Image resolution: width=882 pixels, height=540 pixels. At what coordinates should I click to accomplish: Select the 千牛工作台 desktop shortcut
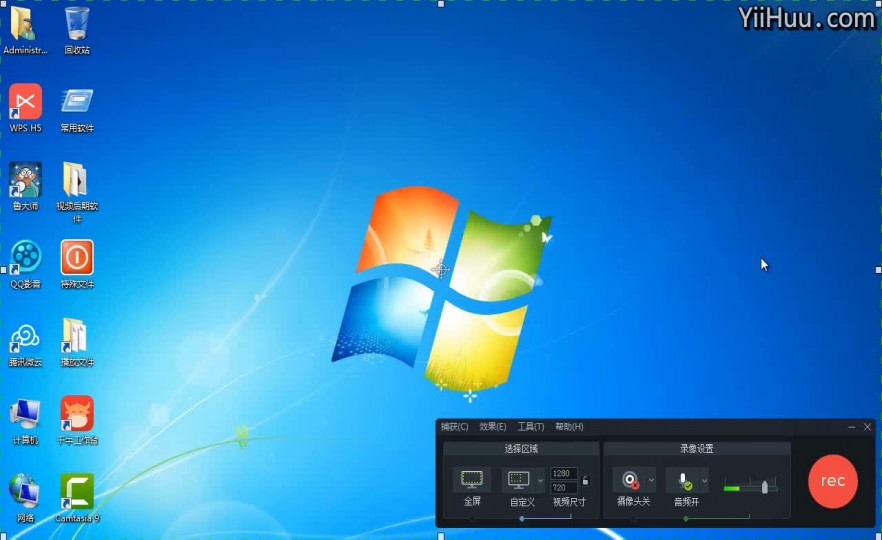pyautogui.click(x=77, y=420)
